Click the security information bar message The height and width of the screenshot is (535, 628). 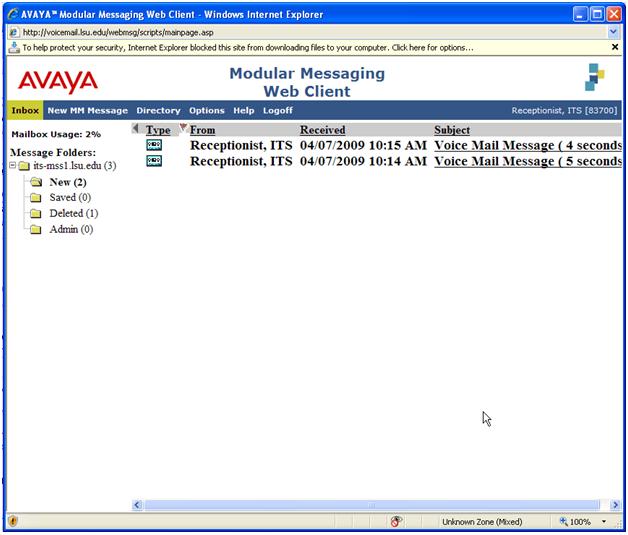[x=248, y=48]
